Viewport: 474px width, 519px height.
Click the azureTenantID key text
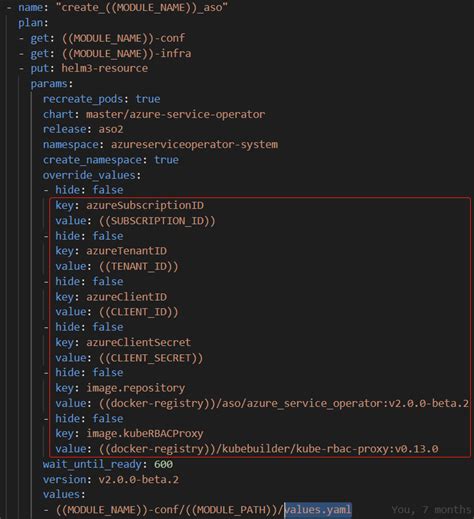(x=126, y=251)
